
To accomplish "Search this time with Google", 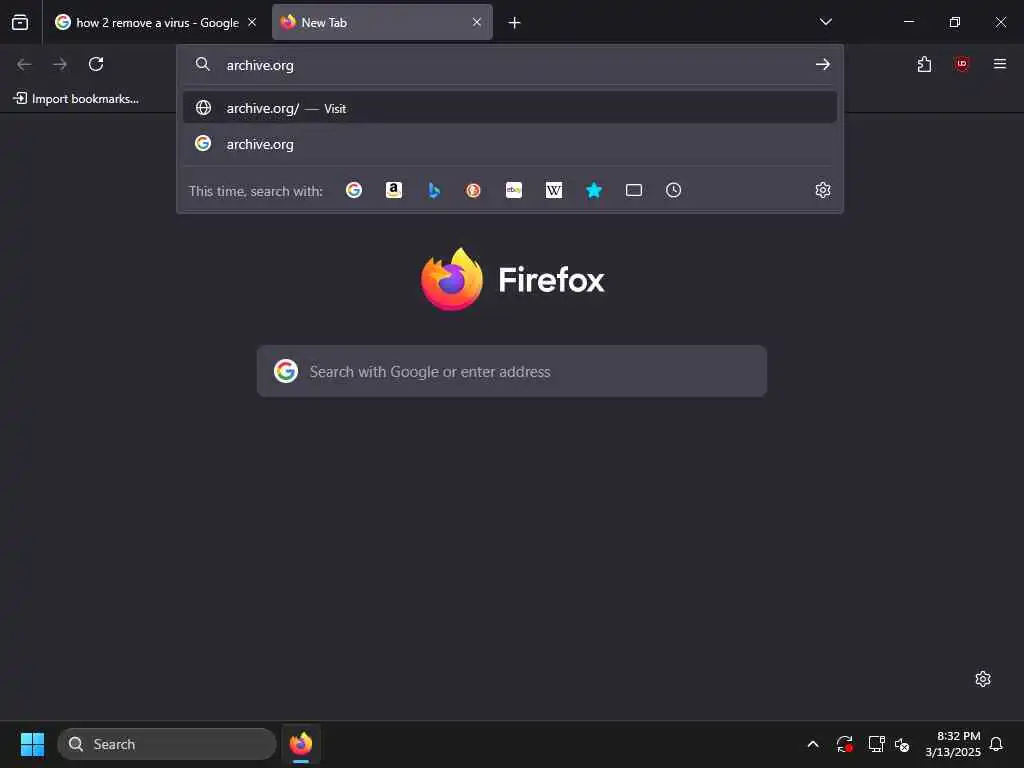I will (x=354, y=190).
